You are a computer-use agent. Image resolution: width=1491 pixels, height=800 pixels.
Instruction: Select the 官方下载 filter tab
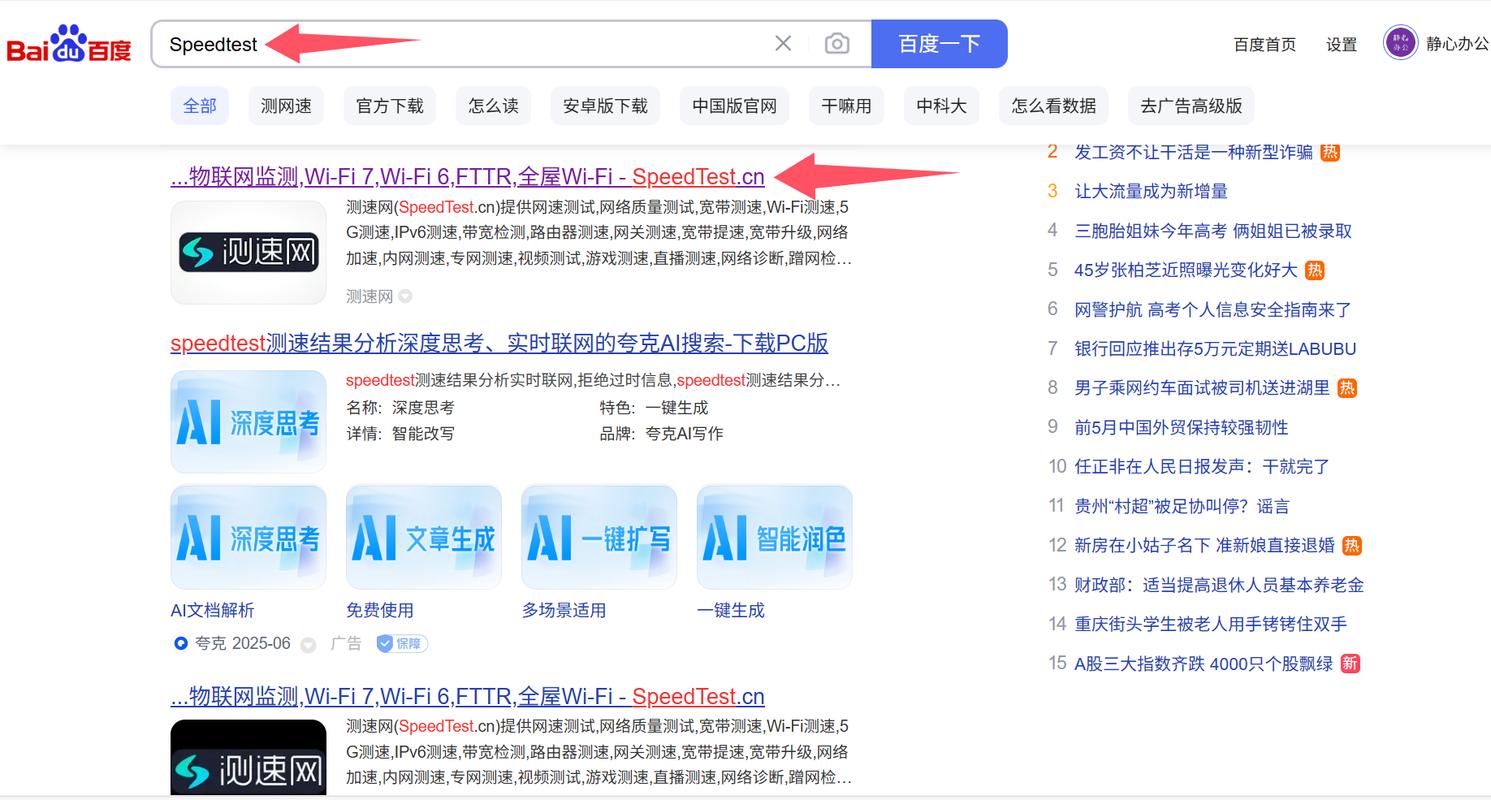pyautogui.click(x=390, y=106)
